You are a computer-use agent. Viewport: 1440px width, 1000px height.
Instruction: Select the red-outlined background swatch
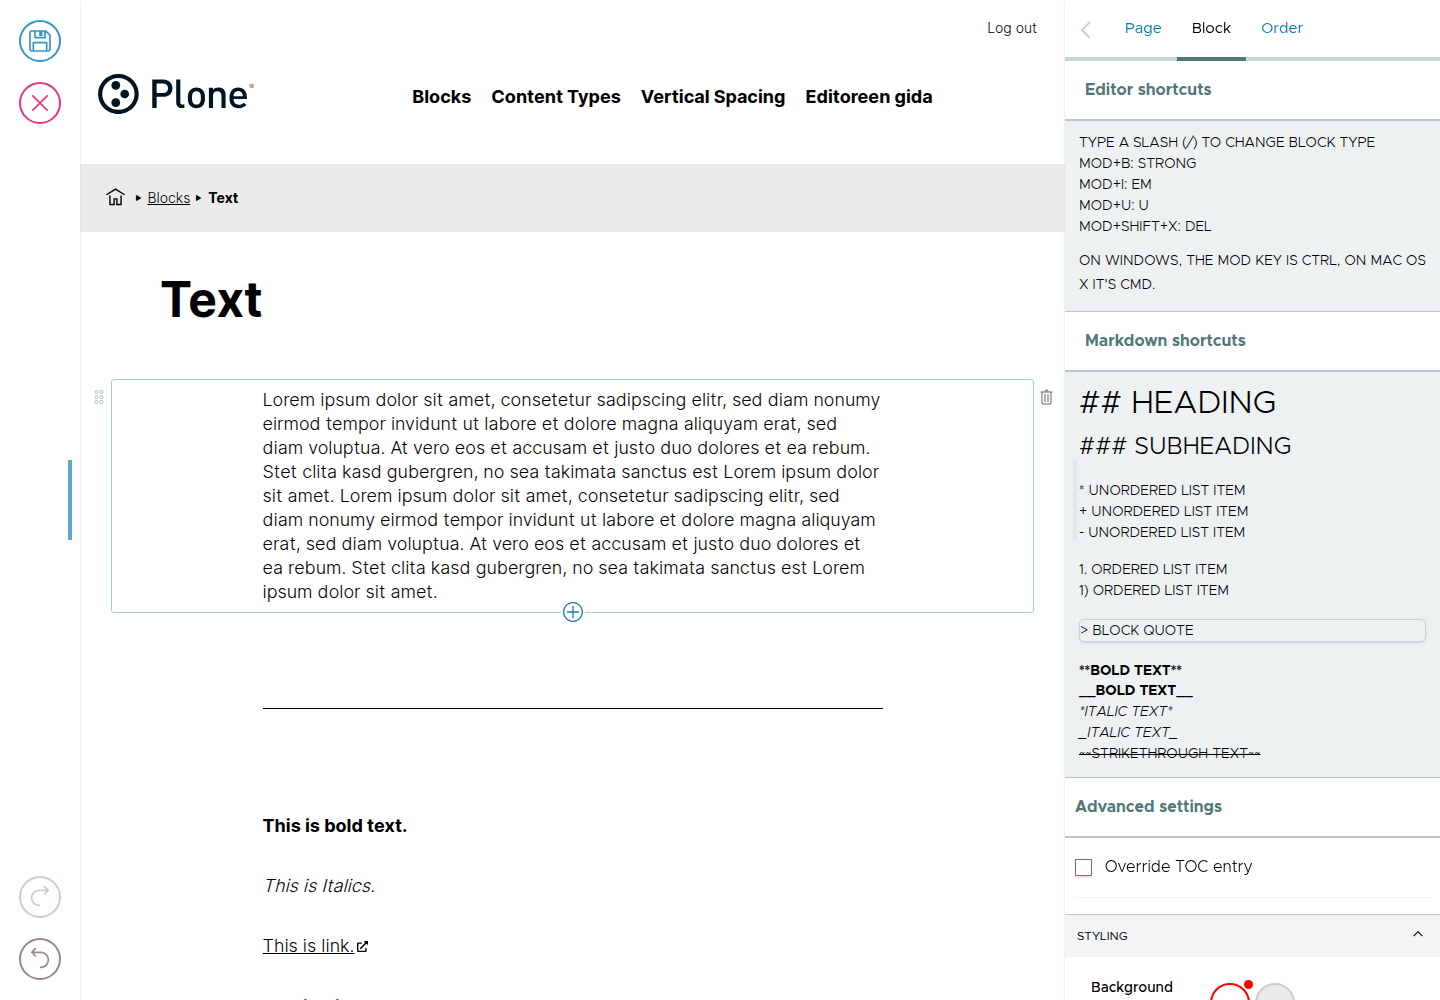point(1230,992)
